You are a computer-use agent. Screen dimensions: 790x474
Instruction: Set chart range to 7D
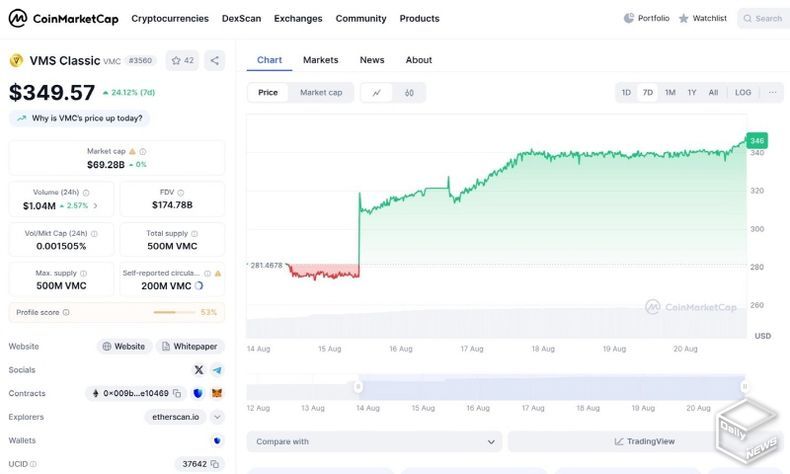pyautogui.click(x=648, y=93)
